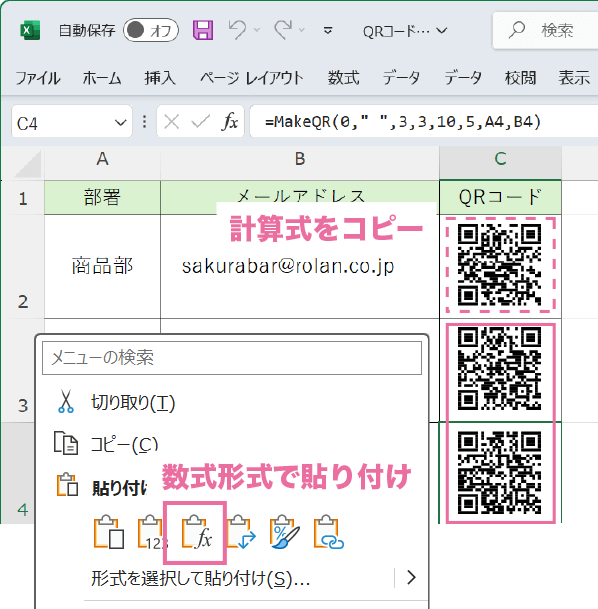Click the QR code in cell C3
598x609 pixels.
(499, 369)
